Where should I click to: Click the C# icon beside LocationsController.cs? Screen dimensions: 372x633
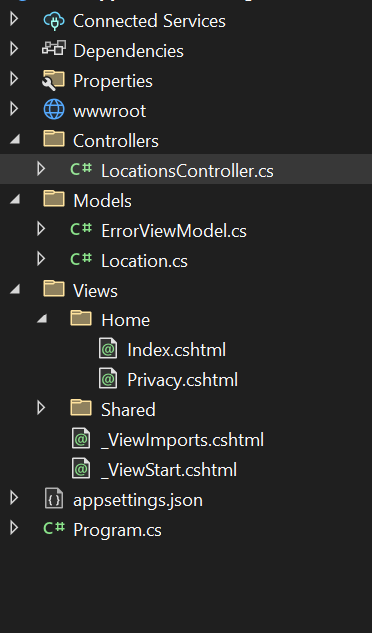click(x=81, y=169)
